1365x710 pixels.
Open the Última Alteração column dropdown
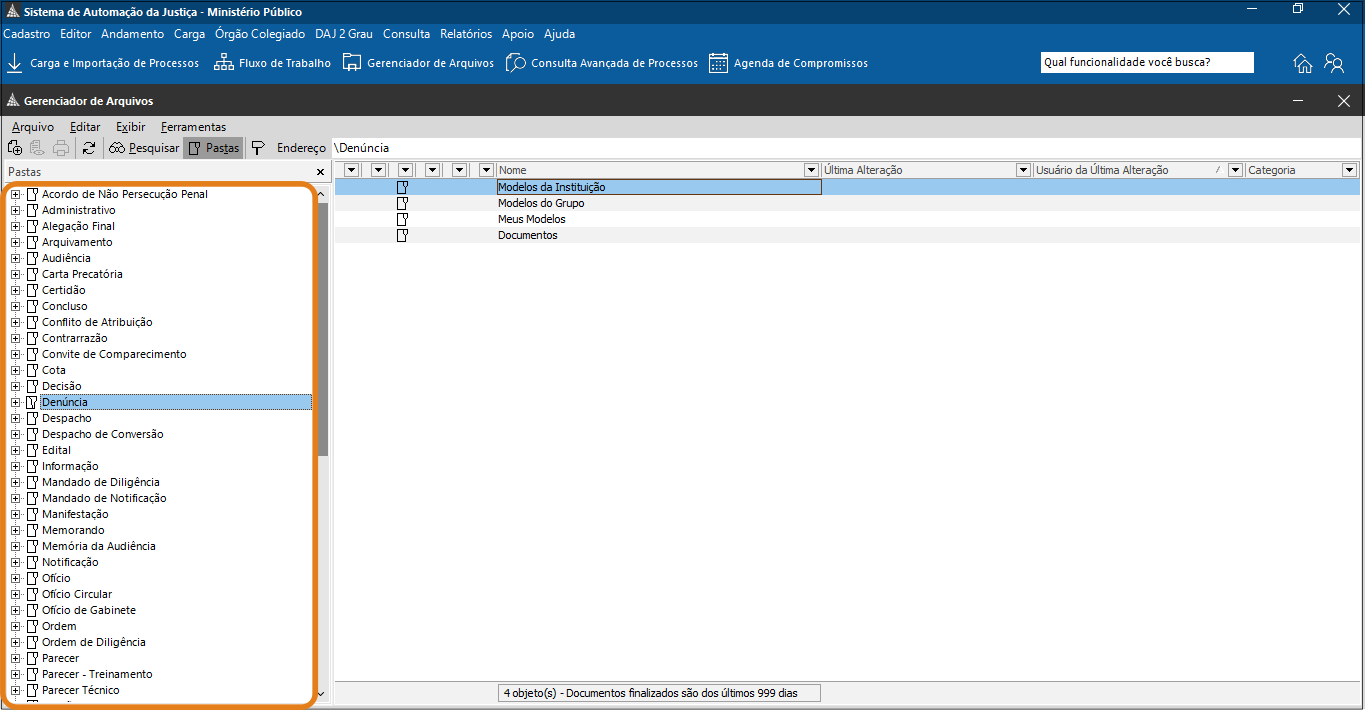pyautogui.click(x=1023, y=170)
